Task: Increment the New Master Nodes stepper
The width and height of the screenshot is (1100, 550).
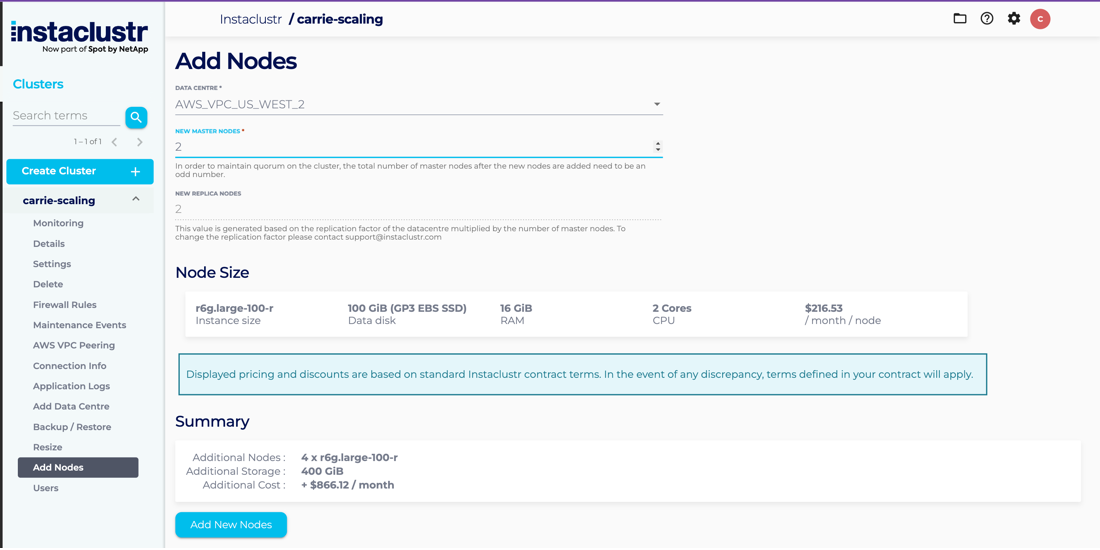Action: tap(657, 145)
